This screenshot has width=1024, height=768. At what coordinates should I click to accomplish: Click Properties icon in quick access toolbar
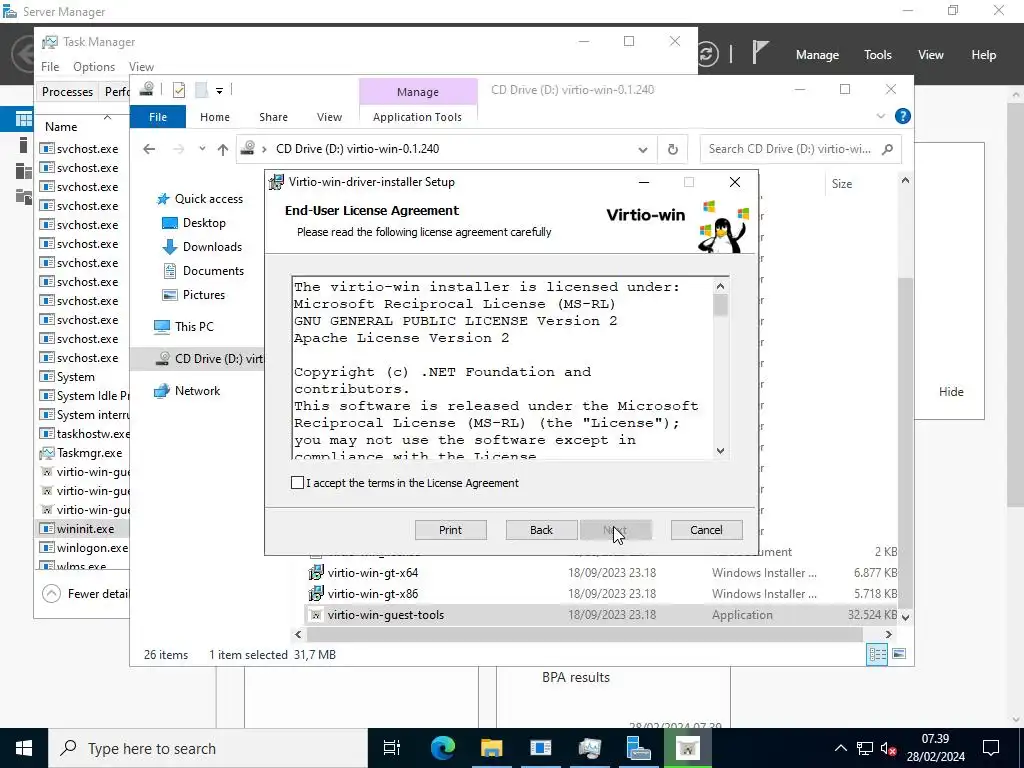179,90
